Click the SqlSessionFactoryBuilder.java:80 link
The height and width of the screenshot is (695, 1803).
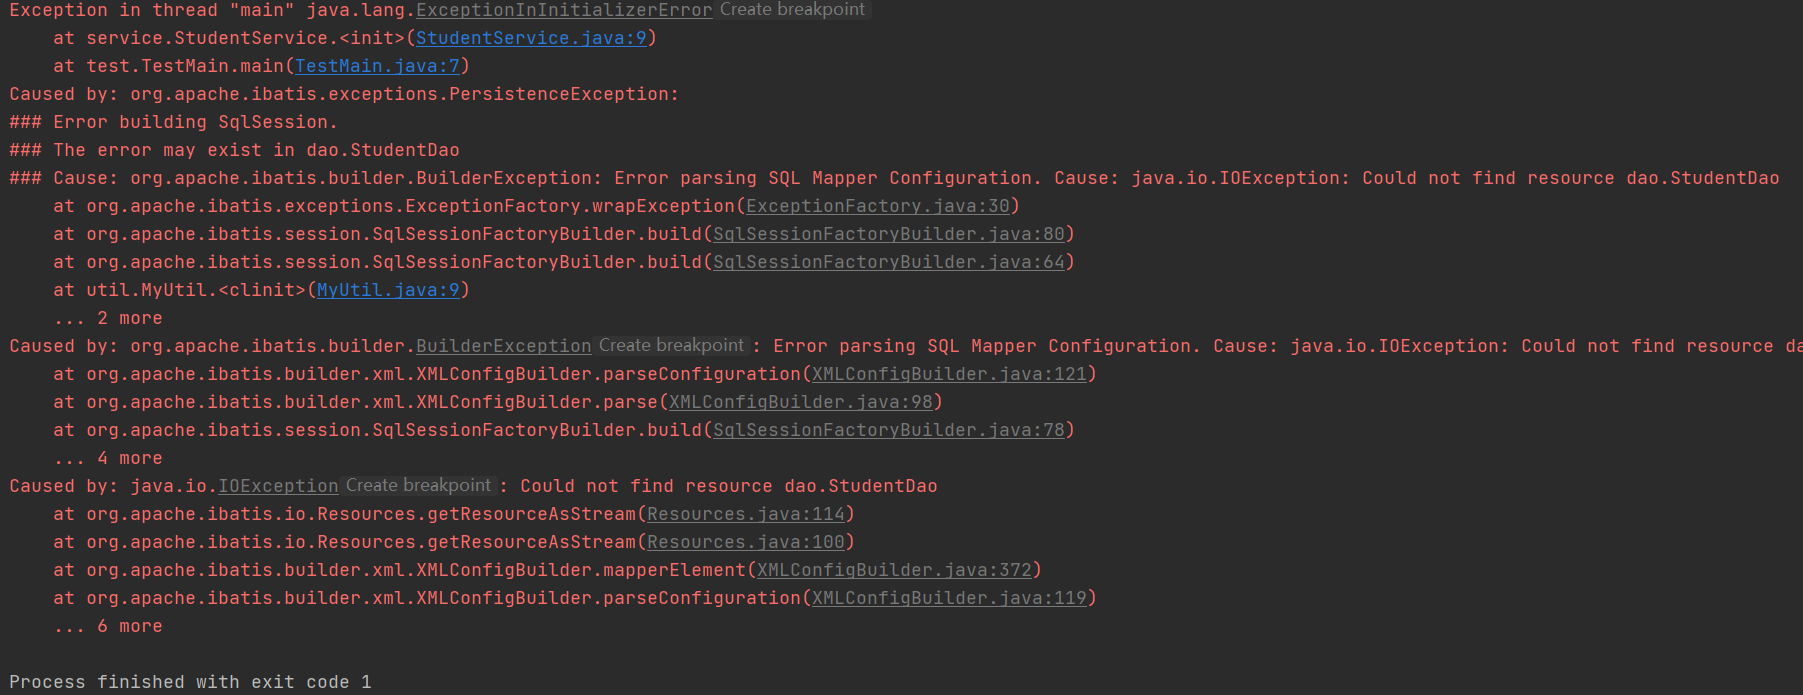pos(889,234)
